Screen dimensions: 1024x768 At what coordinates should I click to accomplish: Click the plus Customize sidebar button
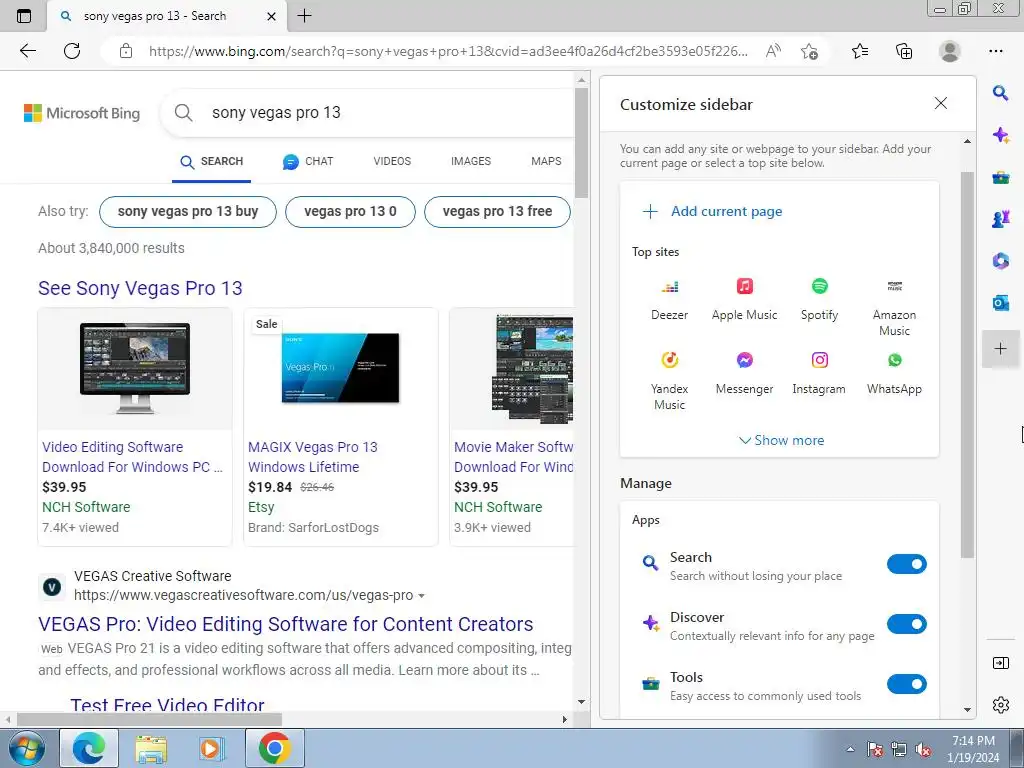[x=1000, y=349]
